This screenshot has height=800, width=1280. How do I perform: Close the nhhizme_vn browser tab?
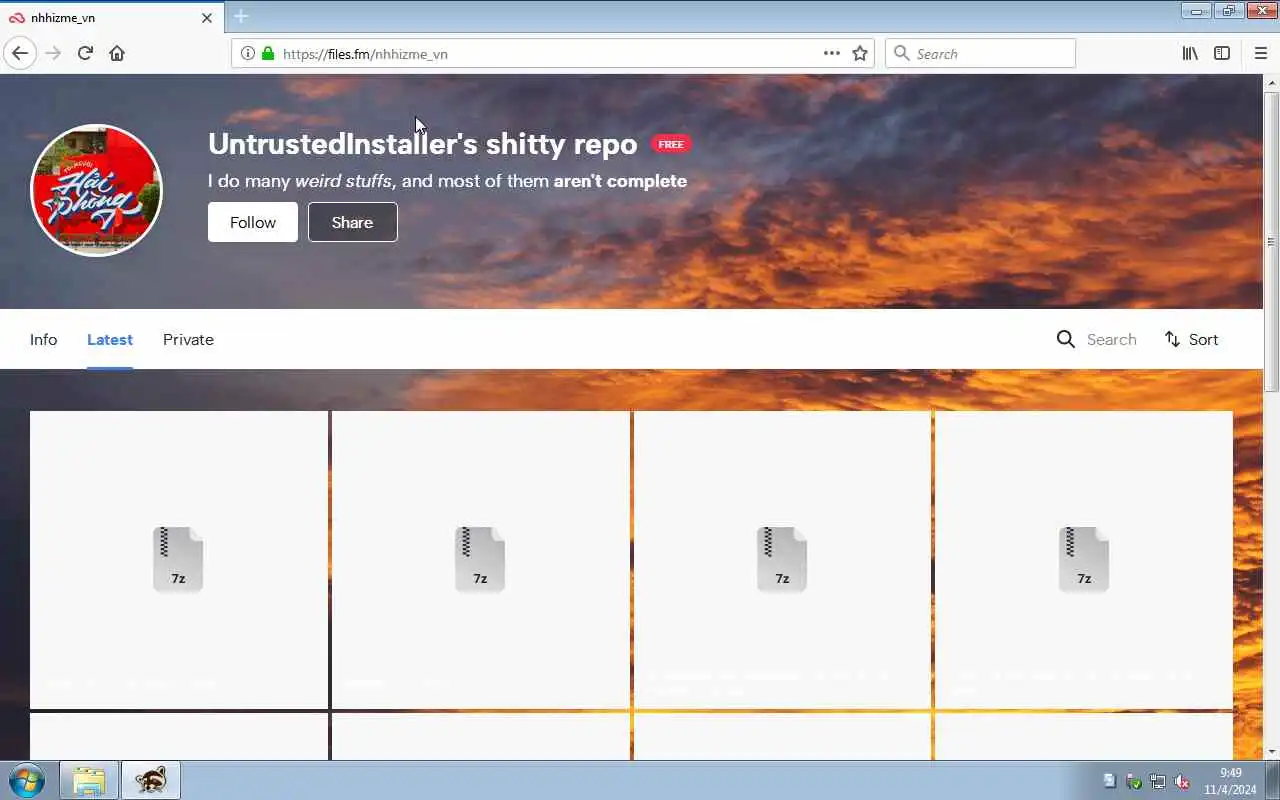tap(207, 17)
